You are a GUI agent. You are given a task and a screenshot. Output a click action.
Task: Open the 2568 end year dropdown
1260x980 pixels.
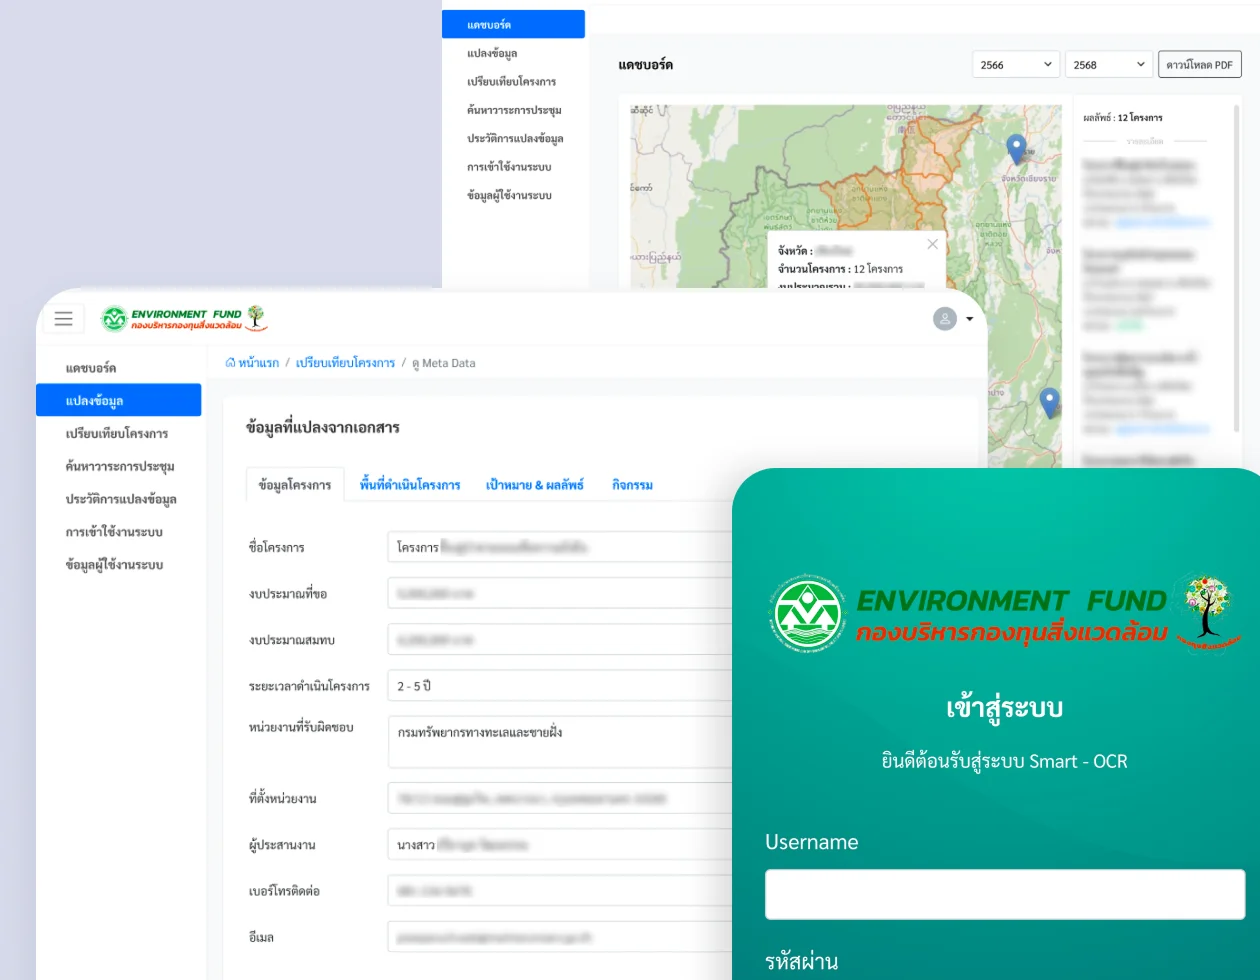[x=1109, y=65]
